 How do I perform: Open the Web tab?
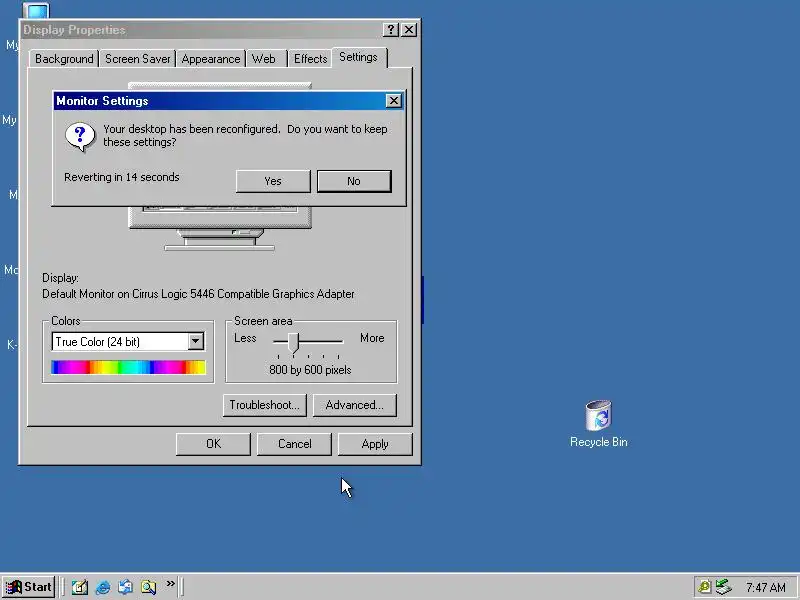(264, 59)
